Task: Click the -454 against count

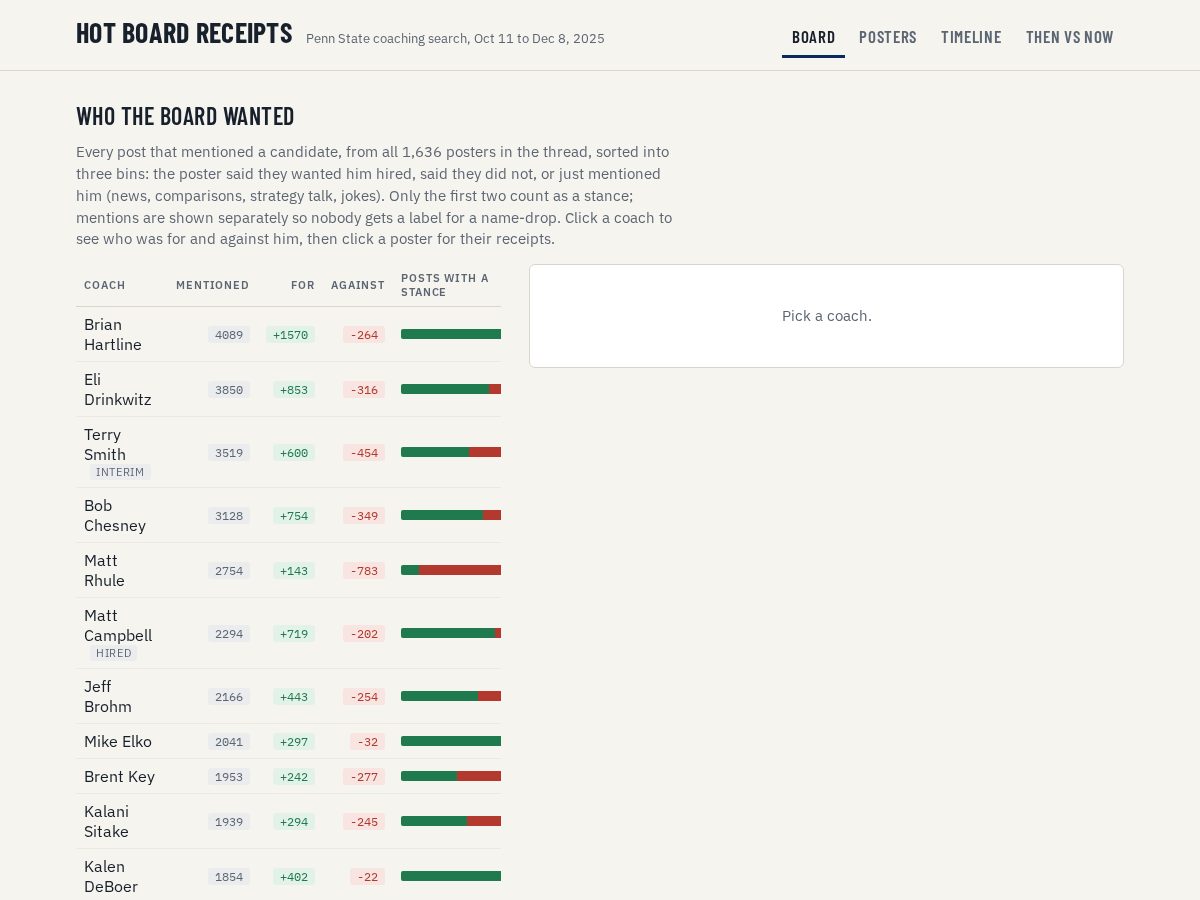Action: pos(364,453)
